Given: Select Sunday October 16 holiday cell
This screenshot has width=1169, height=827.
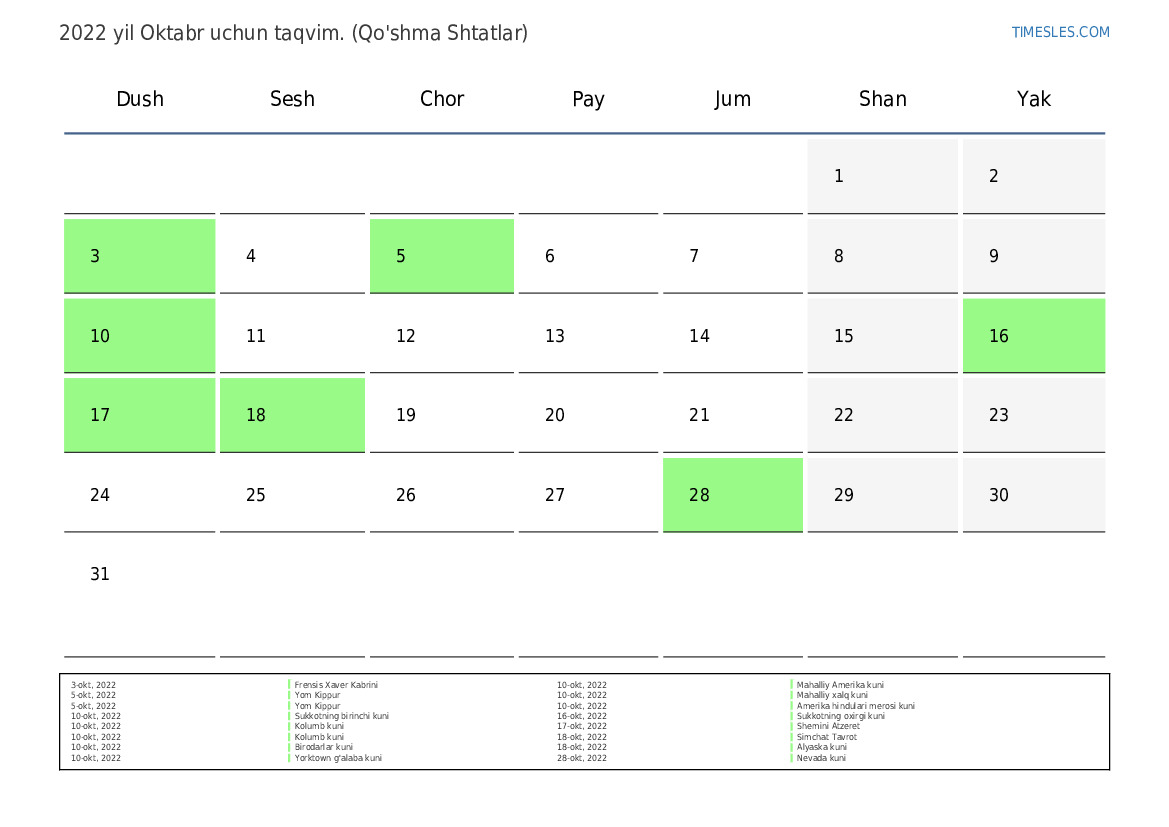Looking at the screenshot, I should (1033, 336).
